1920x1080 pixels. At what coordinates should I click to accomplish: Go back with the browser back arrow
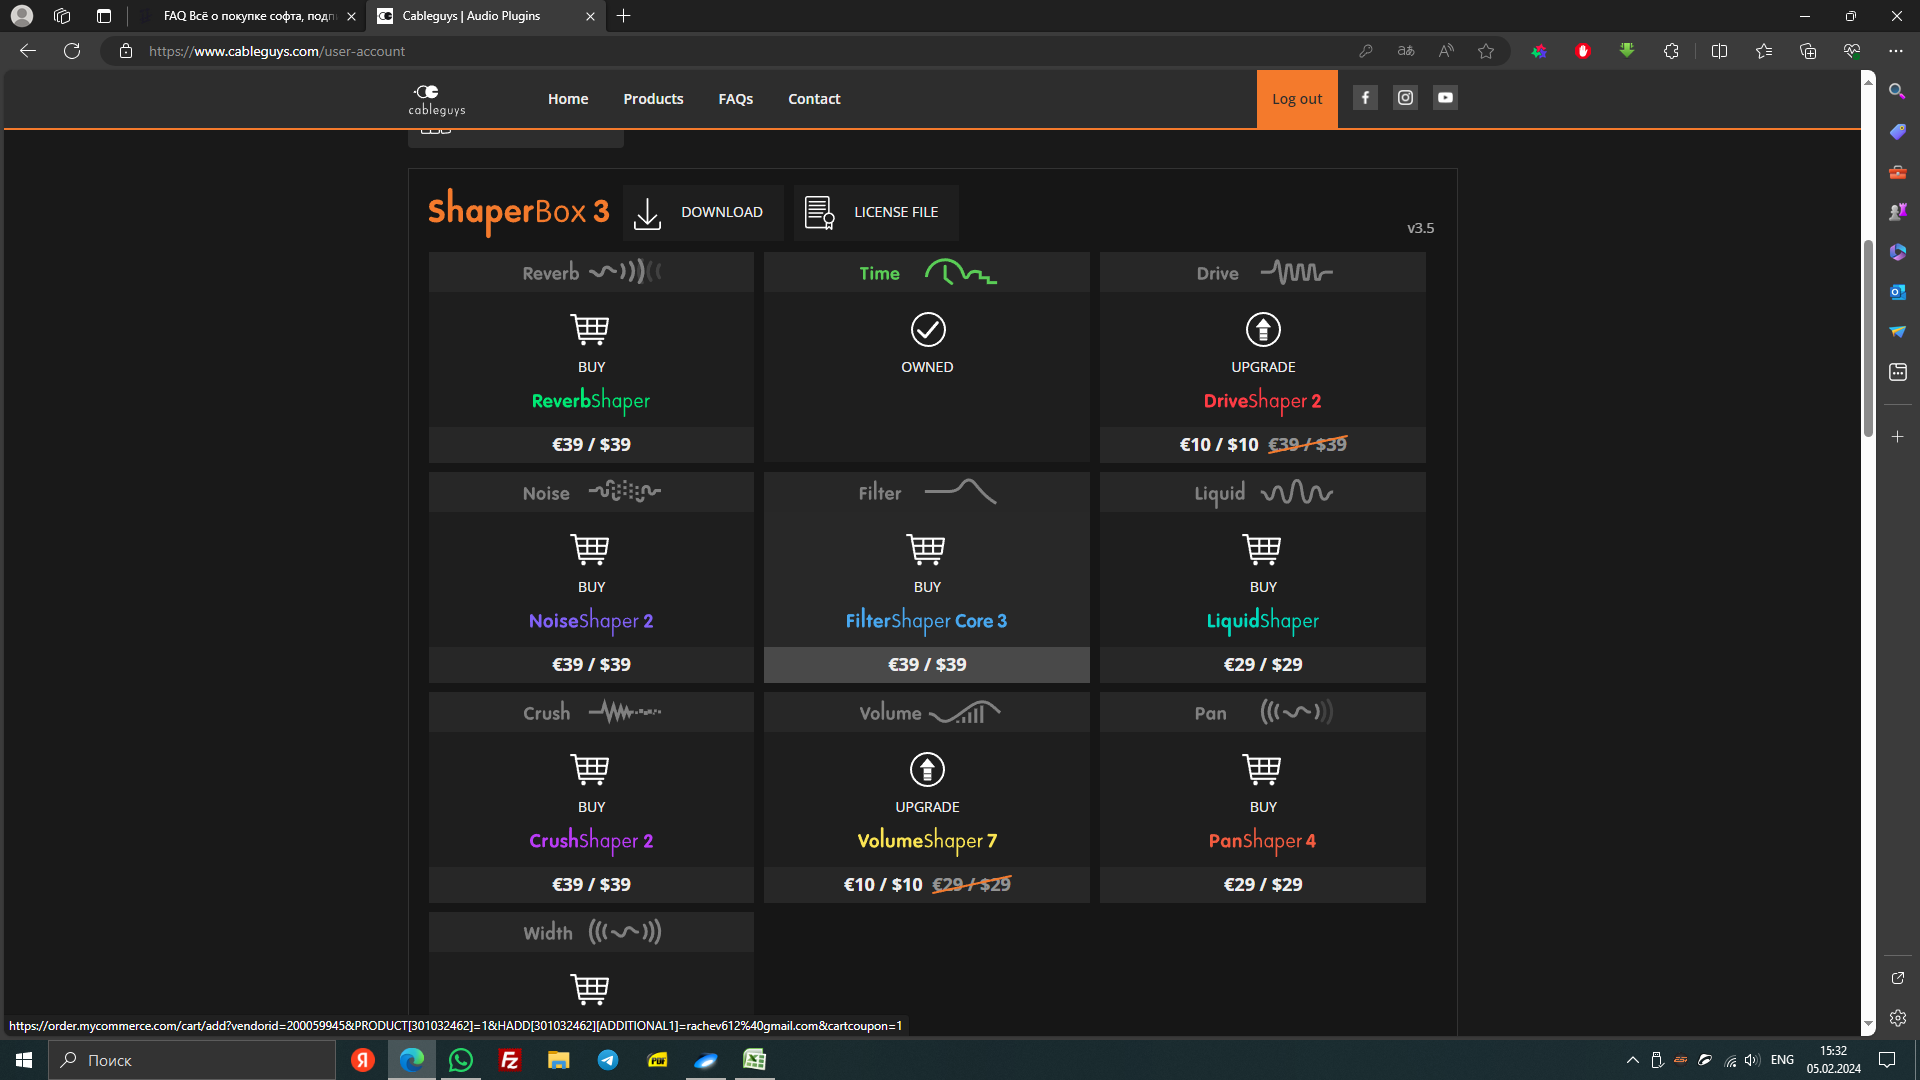(x=28, y=51)
